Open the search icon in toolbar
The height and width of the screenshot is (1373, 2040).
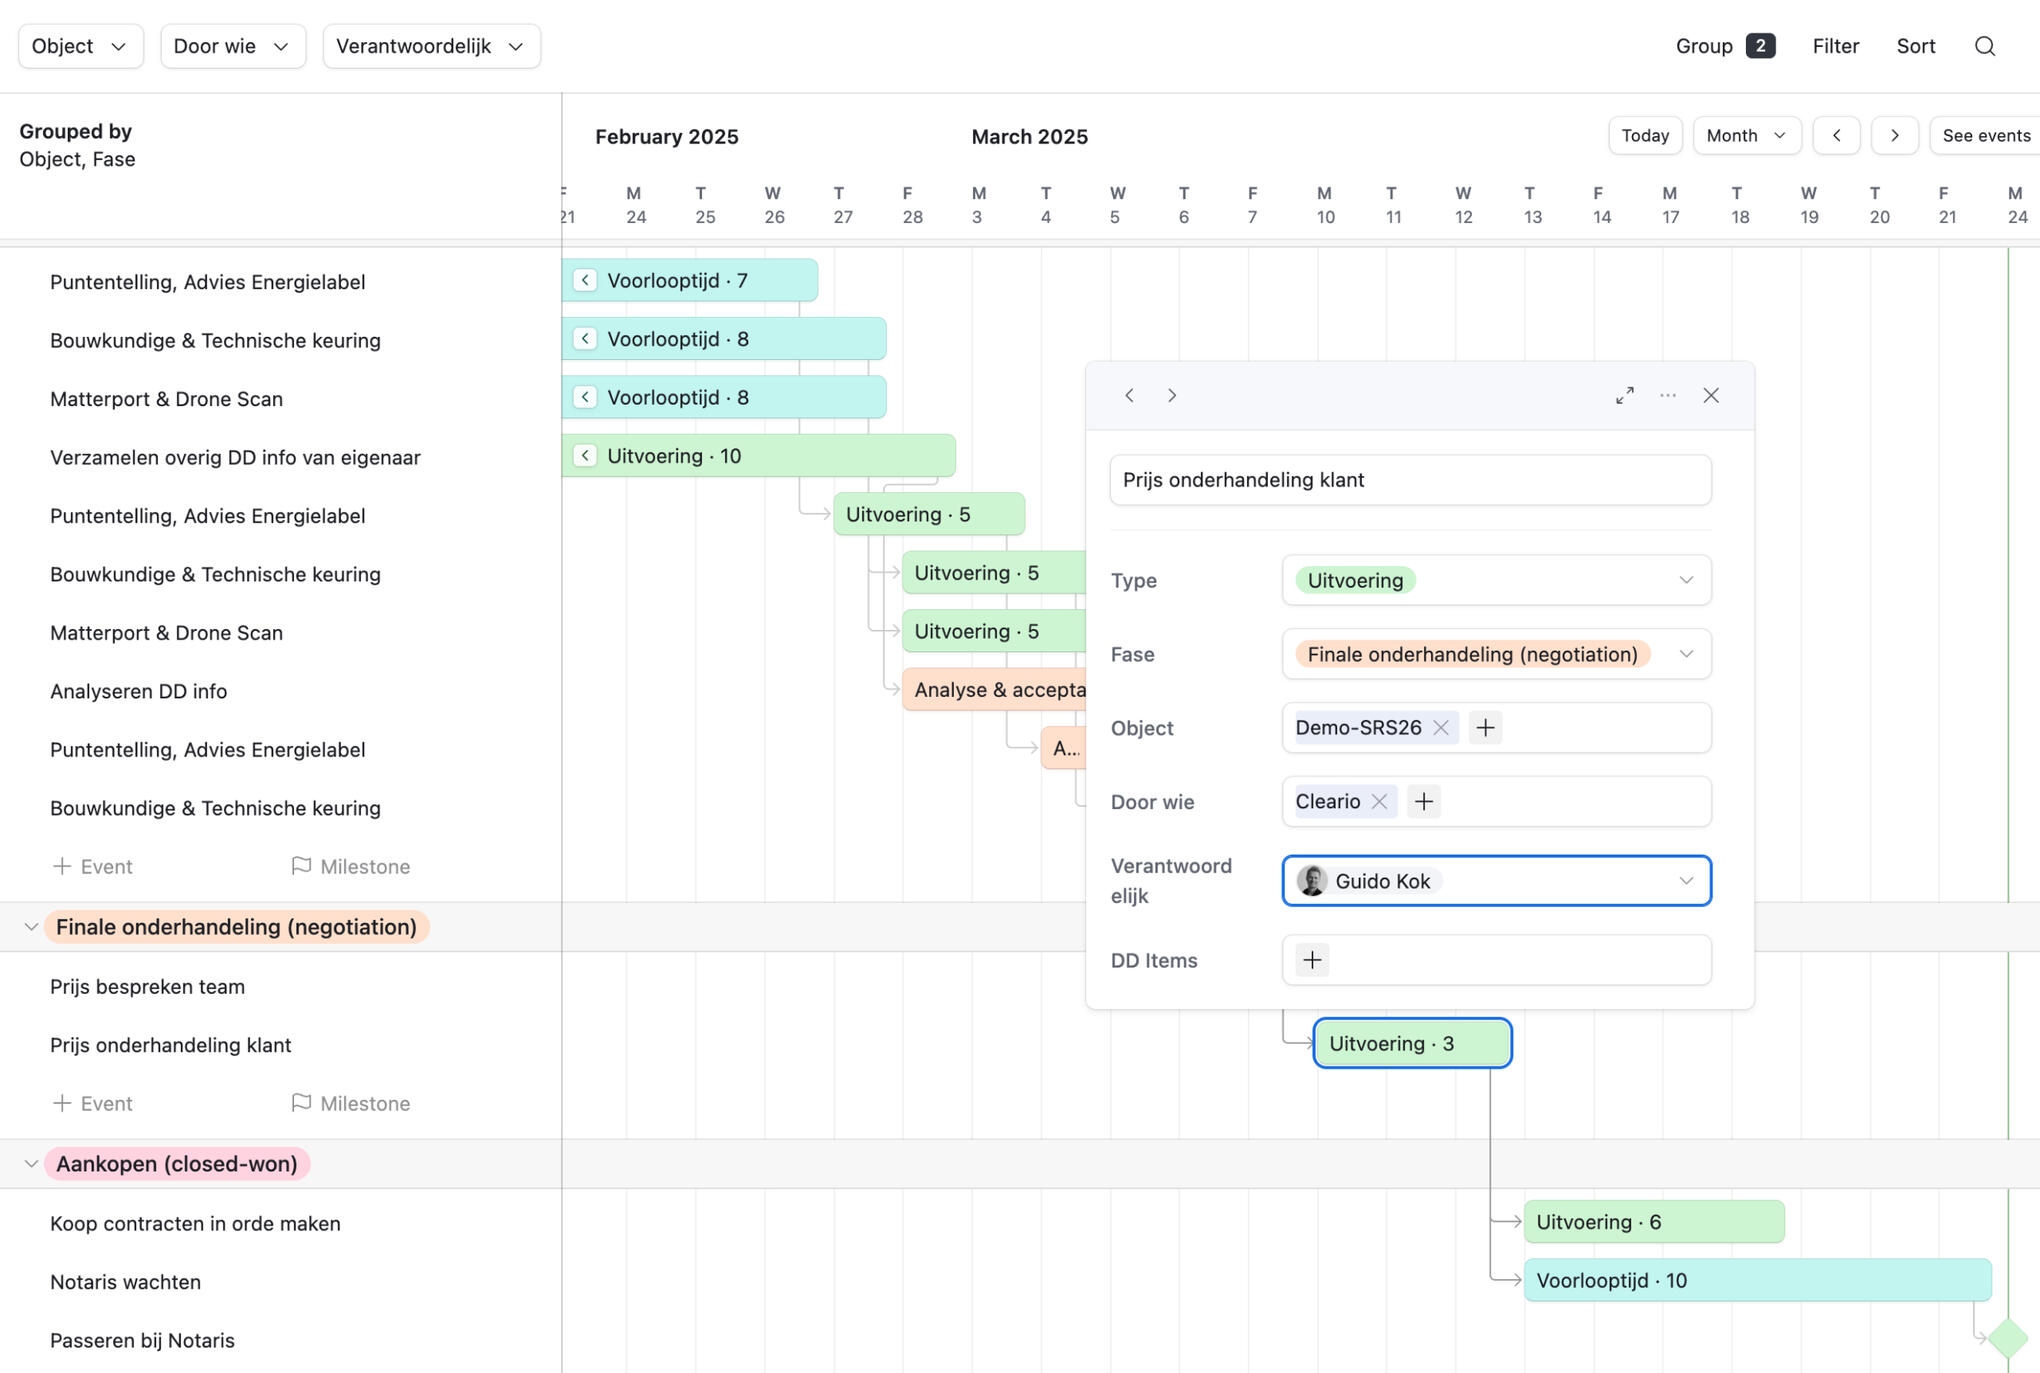click(1985, 46)
